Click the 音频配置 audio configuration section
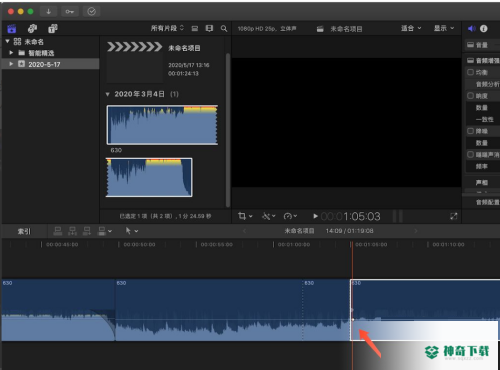 (487, 202)
